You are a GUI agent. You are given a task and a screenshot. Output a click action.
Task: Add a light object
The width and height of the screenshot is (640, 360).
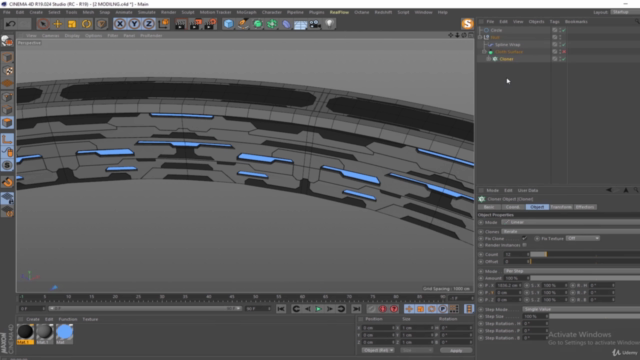coord(329,24)
